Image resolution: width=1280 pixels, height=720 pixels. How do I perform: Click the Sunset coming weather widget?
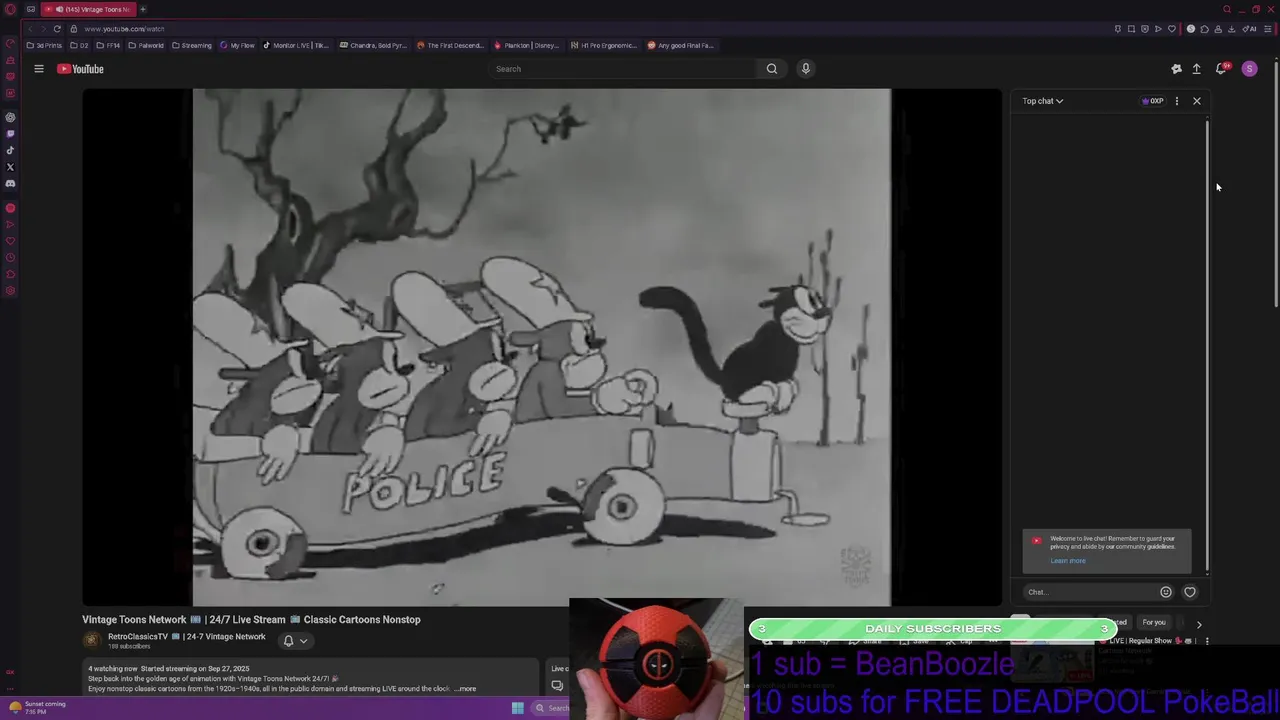point(37,707)
